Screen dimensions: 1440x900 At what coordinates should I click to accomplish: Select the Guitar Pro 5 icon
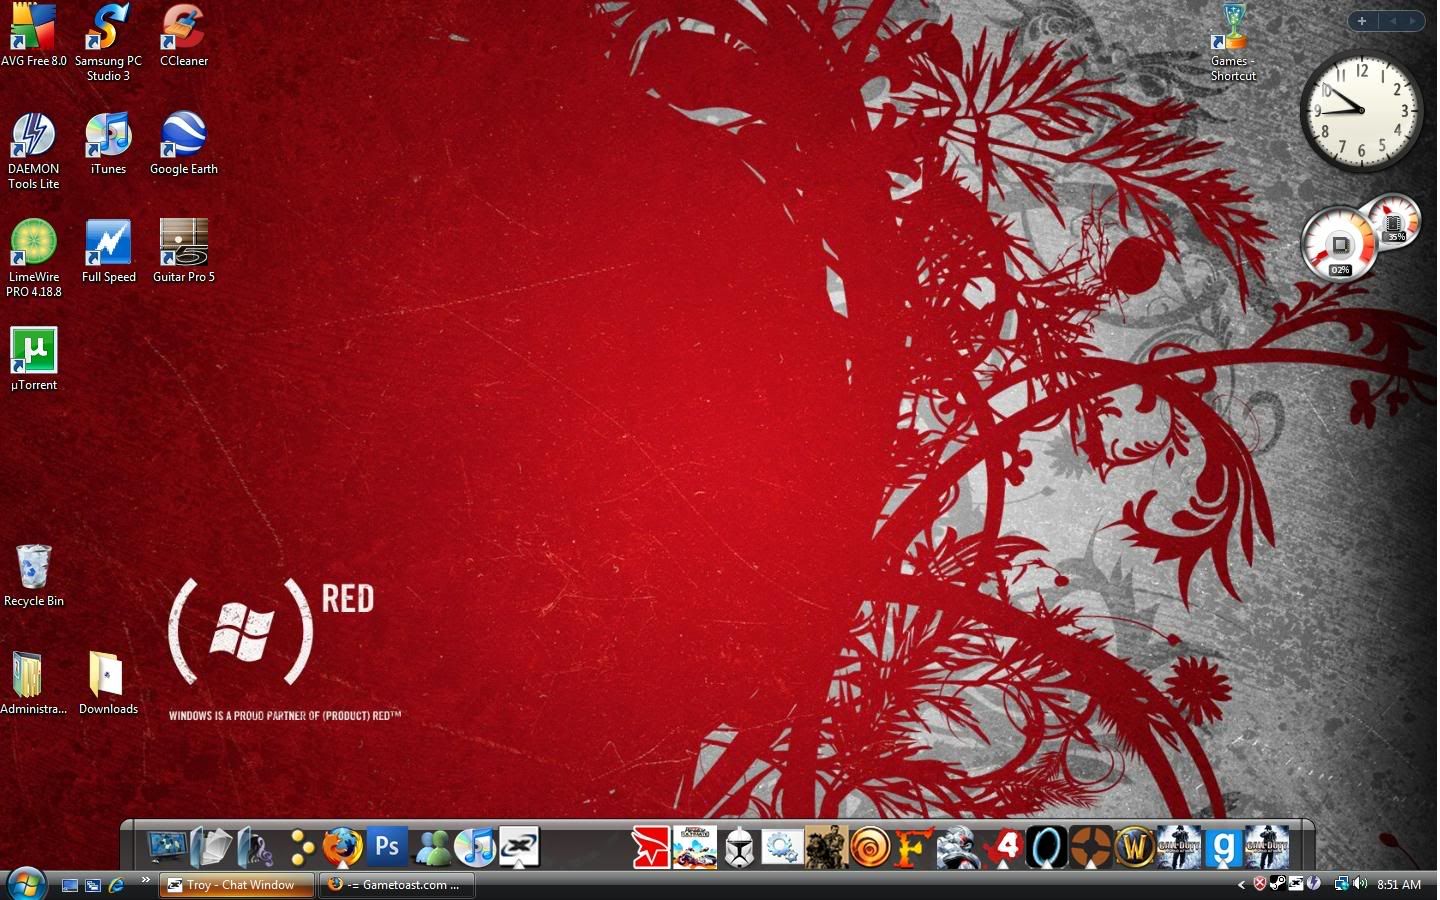coord(184,251)
